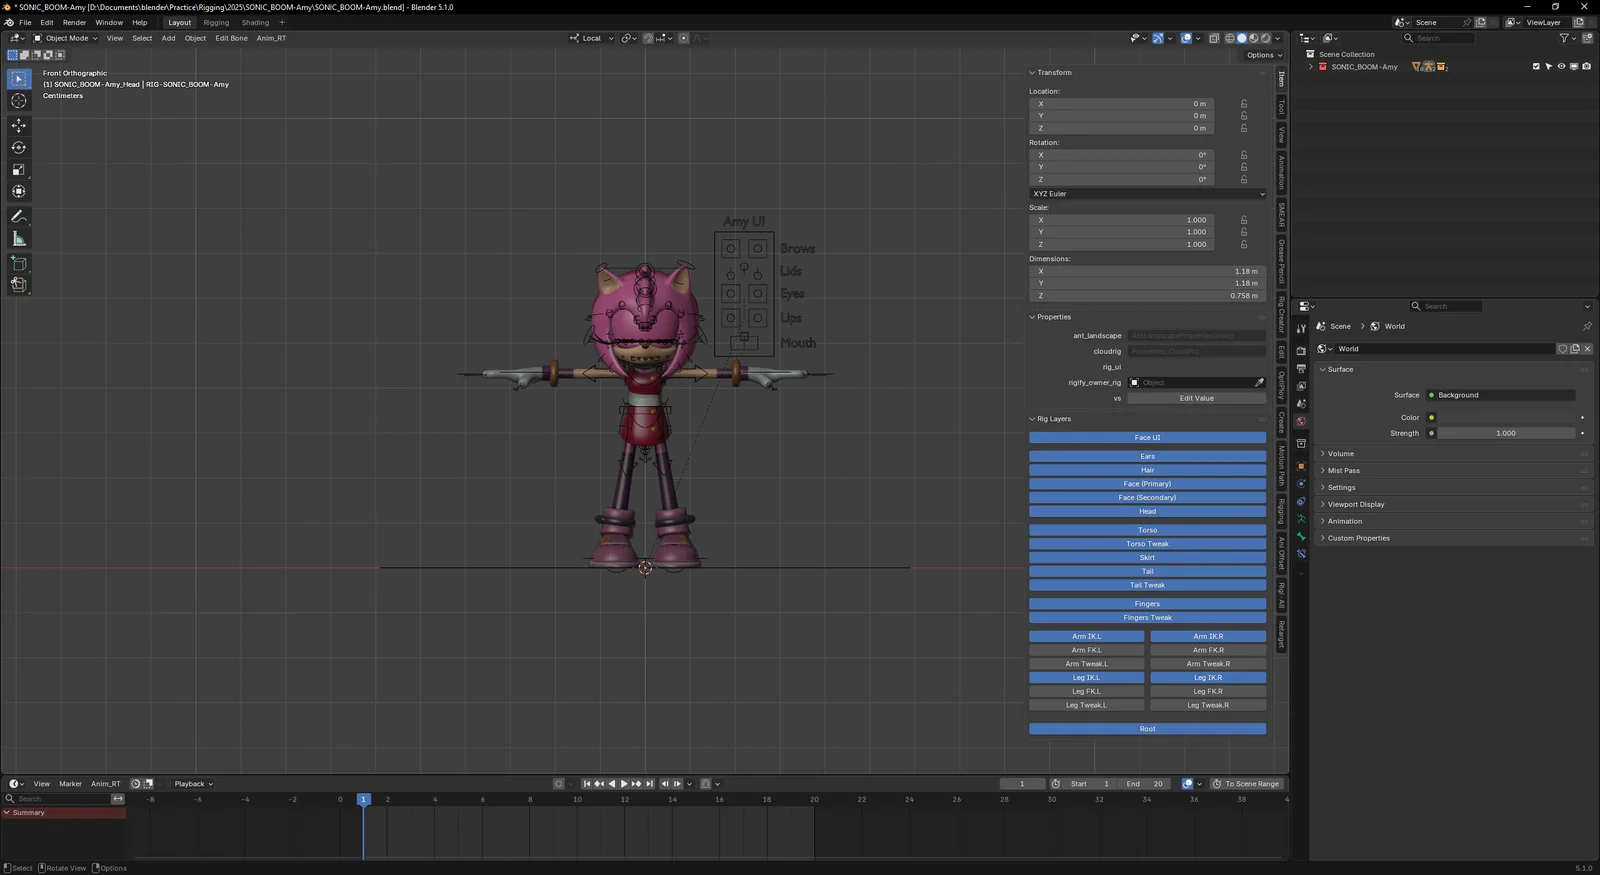Screen dimensions: 1600x875
Task: Toggle the Torso Tweak rig layer
Action: pyautogui.click(x=1147, y=544)
